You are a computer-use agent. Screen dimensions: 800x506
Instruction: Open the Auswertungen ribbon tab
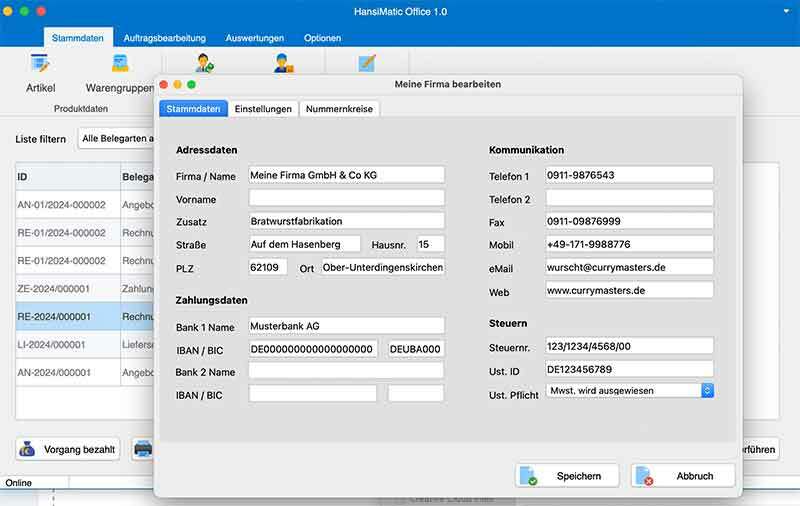(x=255, y=38)
